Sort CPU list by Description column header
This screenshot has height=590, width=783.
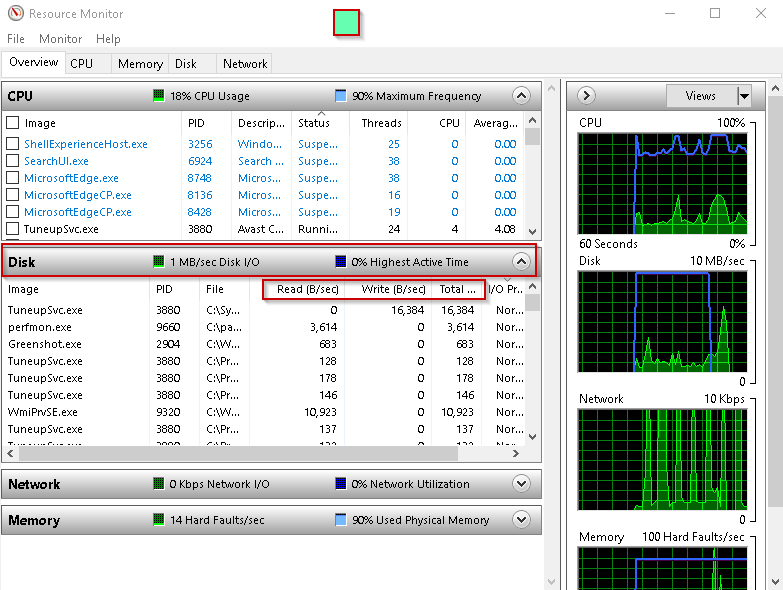(261, 123)
